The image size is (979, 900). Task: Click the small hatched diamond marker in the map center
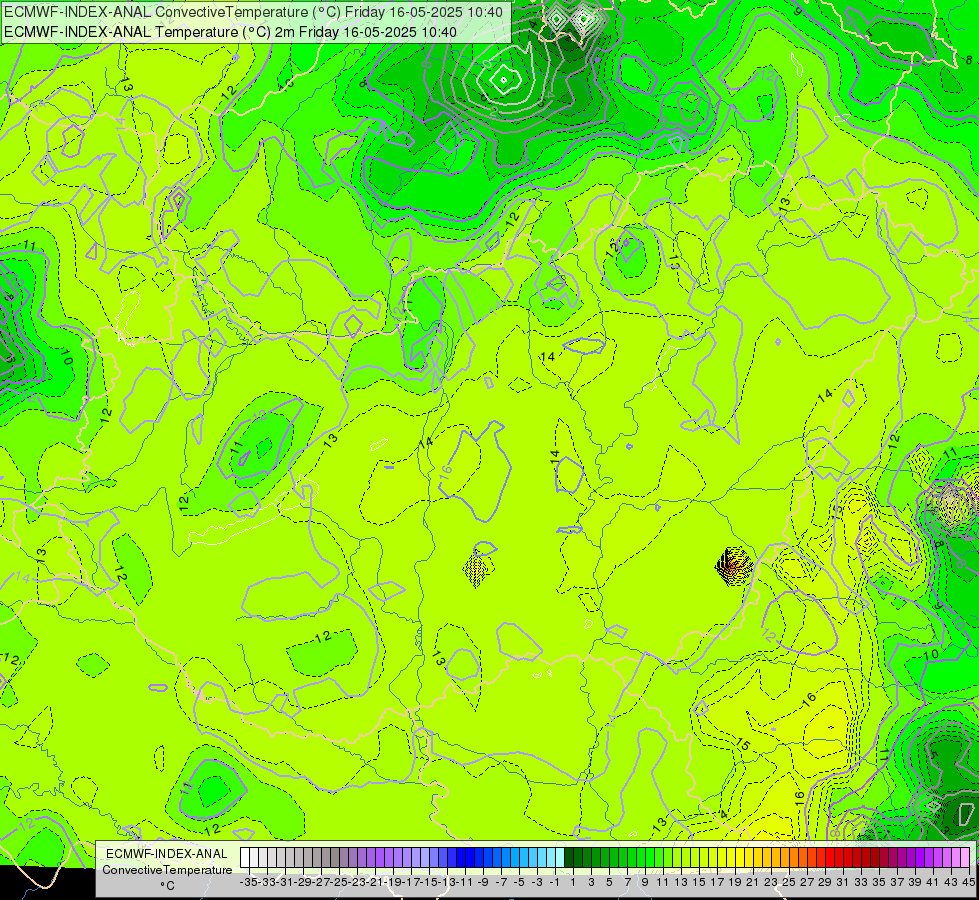pyautogui.click(x=478, y=570)
